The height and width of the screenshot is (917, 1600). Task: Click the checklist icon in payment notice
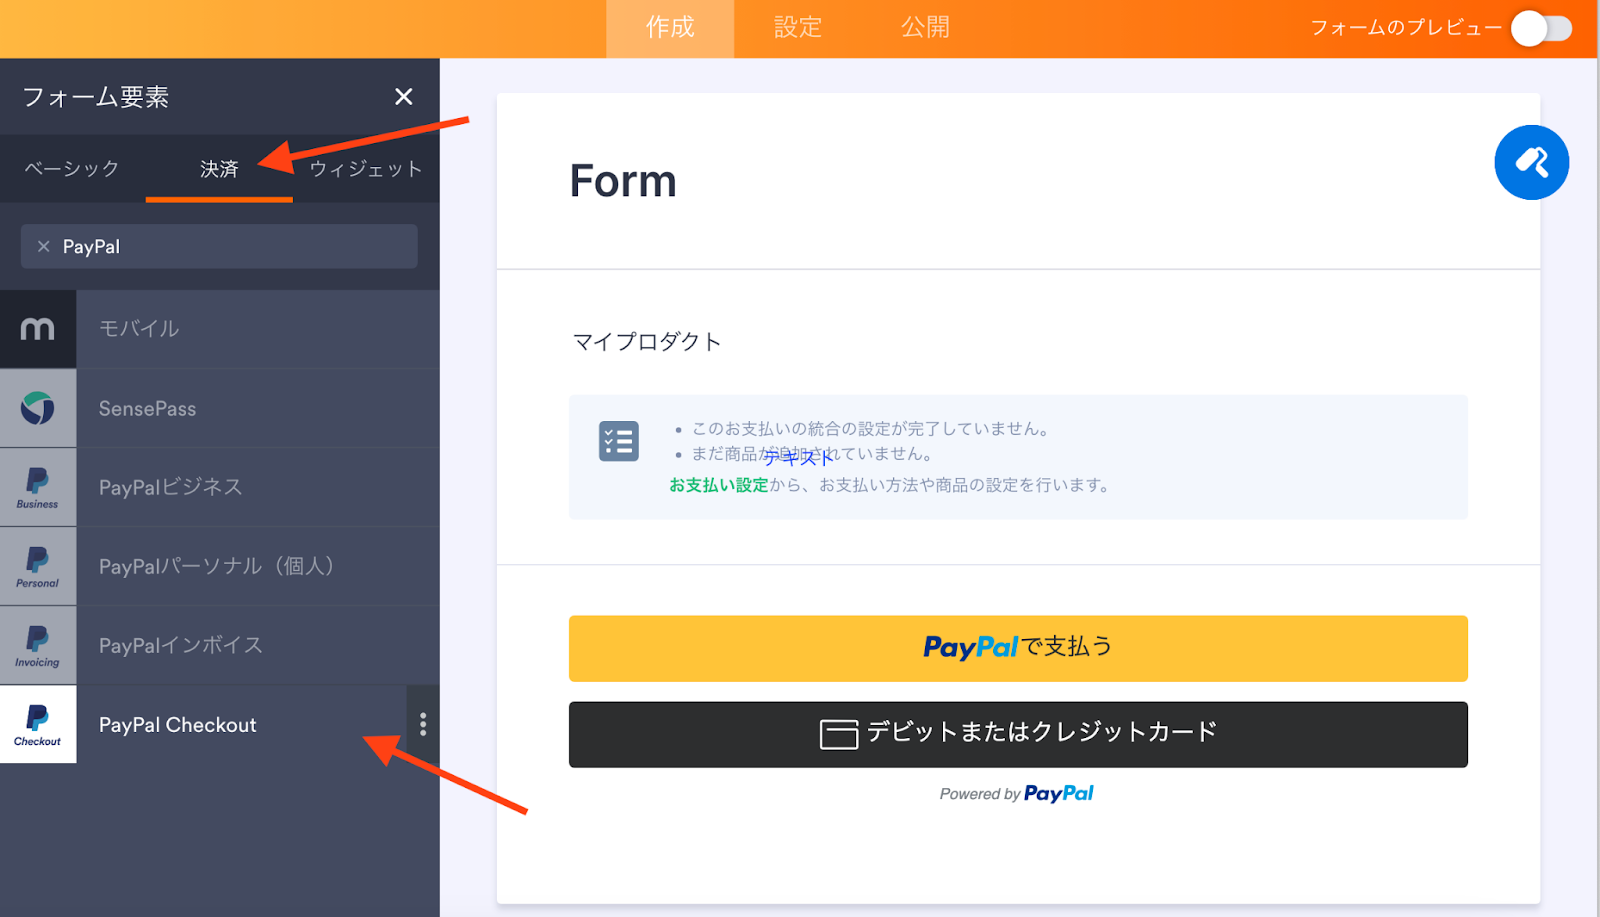(618, 441)
